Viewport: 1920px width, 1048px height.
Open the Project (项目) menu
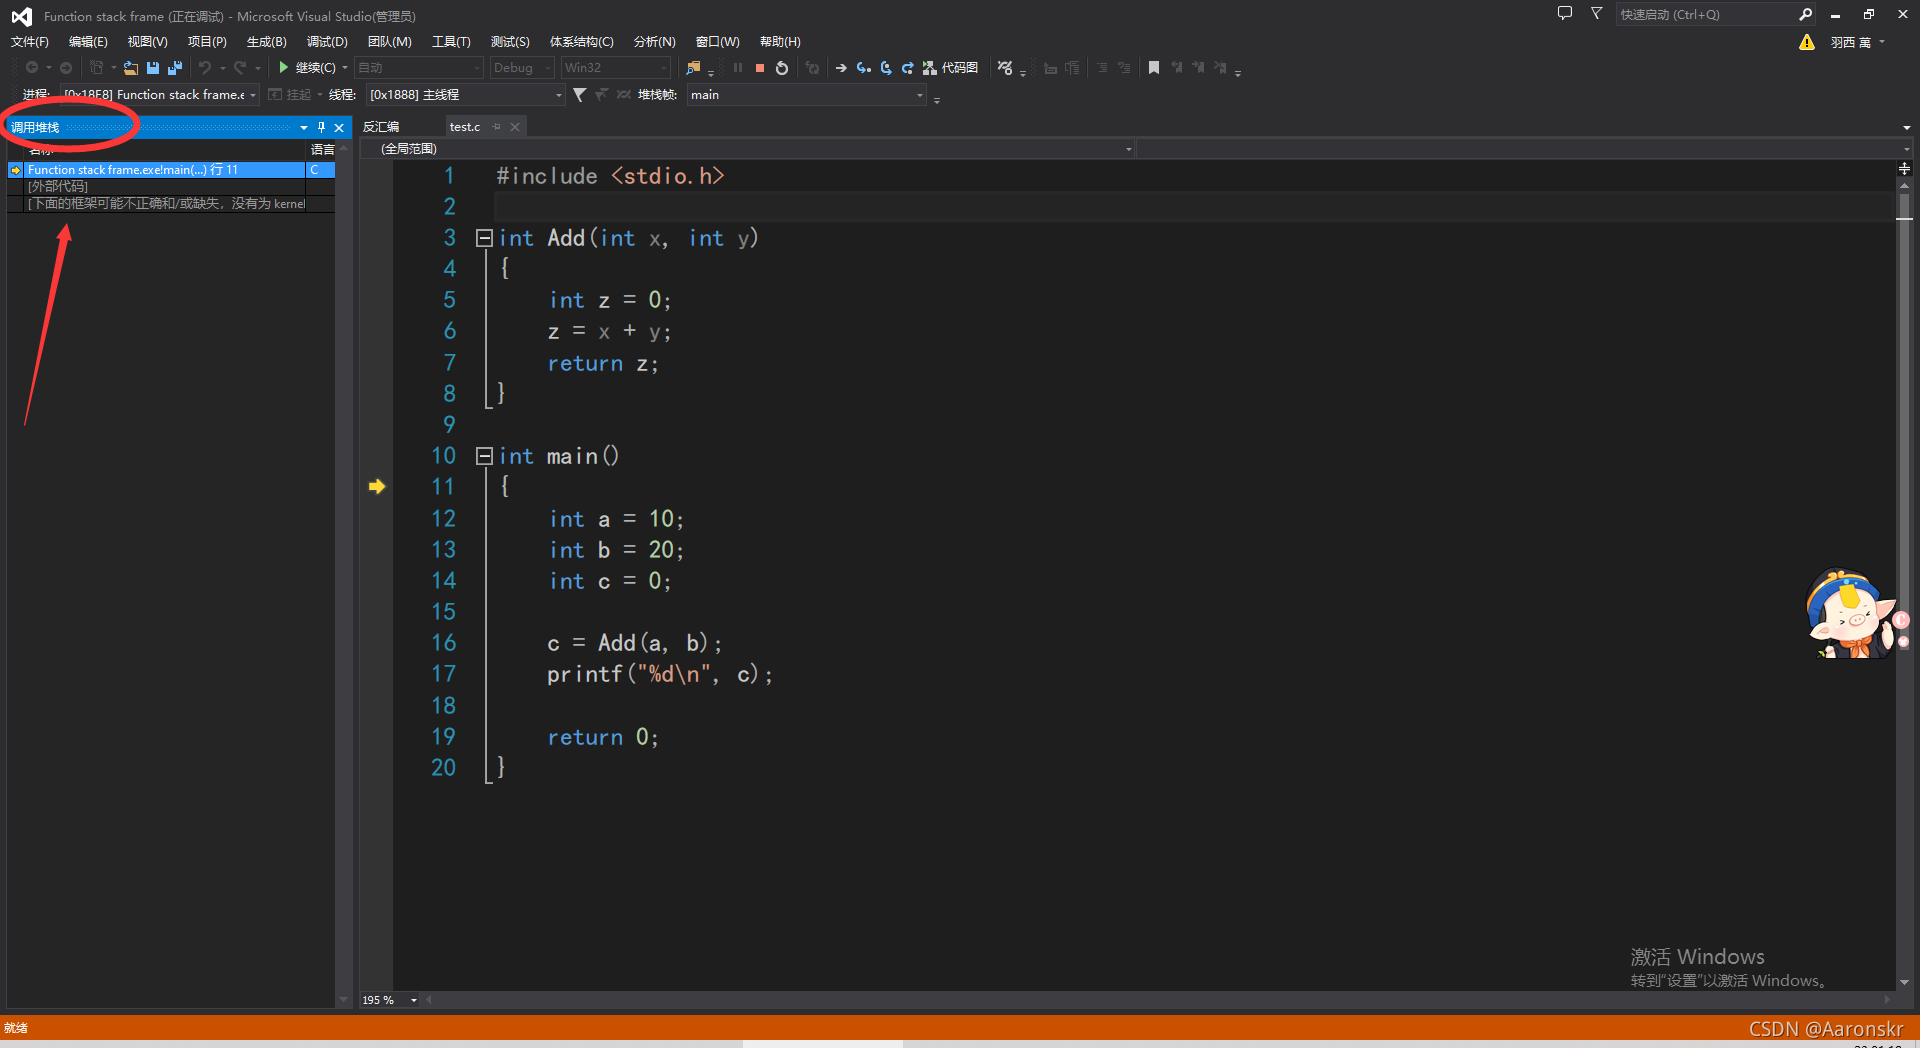207,42
